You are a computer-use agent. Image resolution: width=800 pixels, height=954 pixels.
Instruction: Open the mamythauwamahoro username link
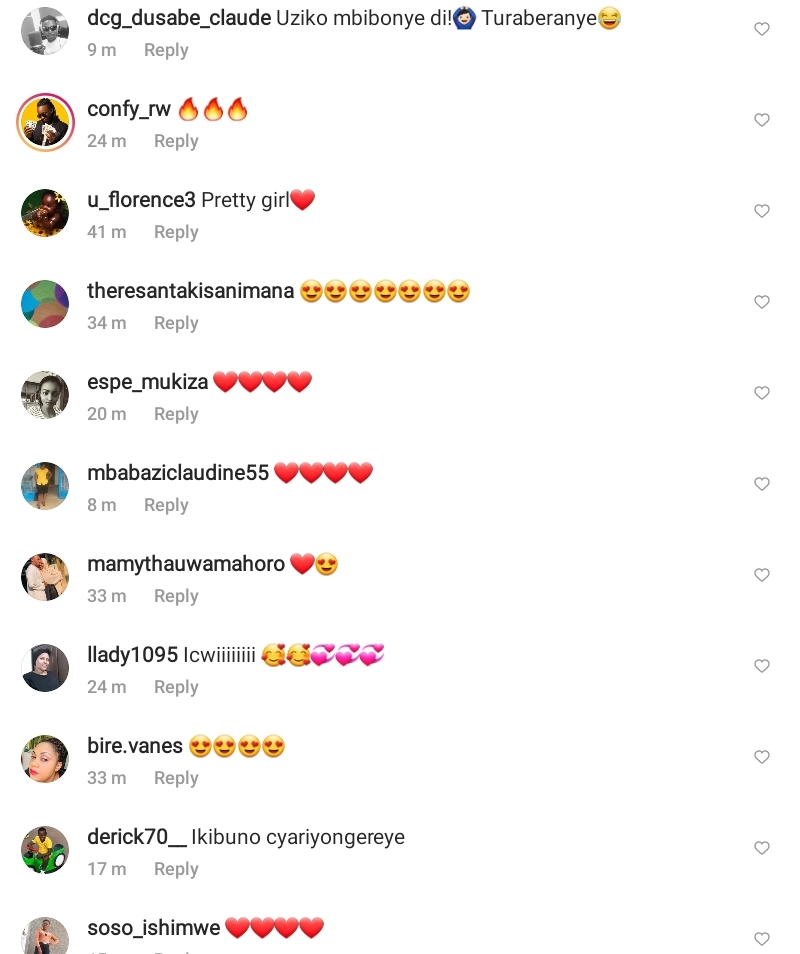(x=186, y=564)
